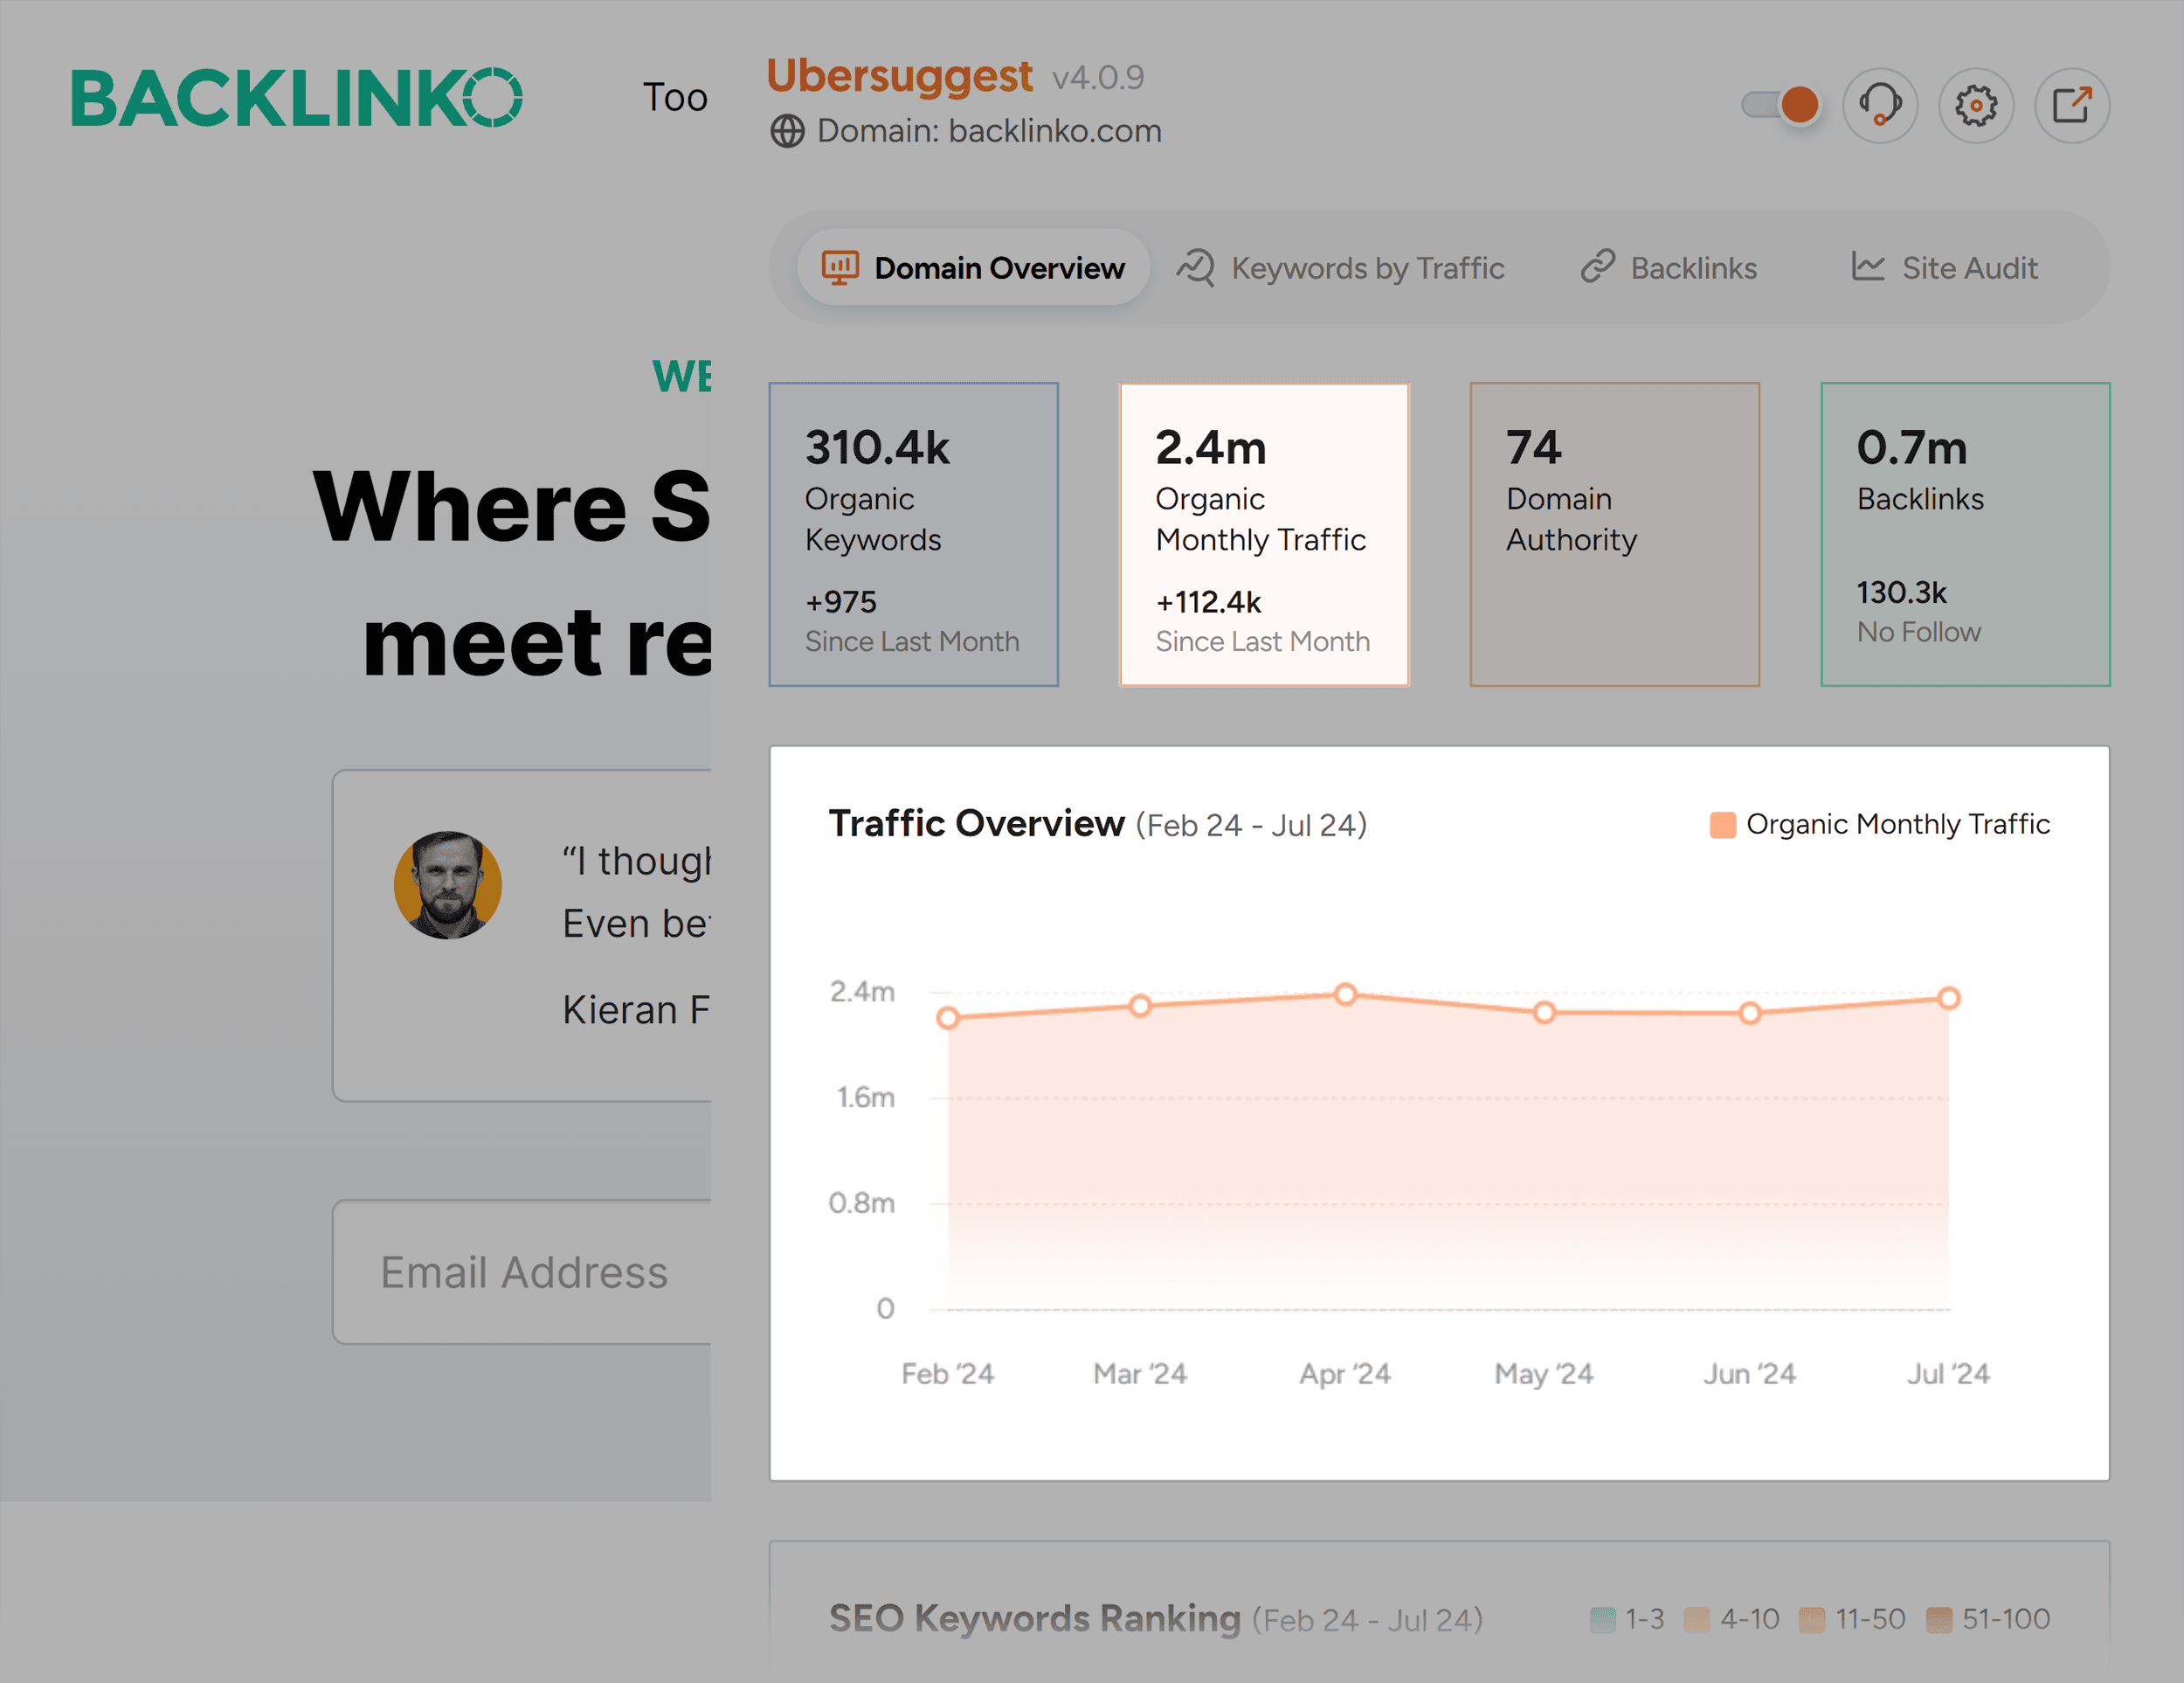
Task: Click the external share icon top right
Action: [x=2071, y=105]
